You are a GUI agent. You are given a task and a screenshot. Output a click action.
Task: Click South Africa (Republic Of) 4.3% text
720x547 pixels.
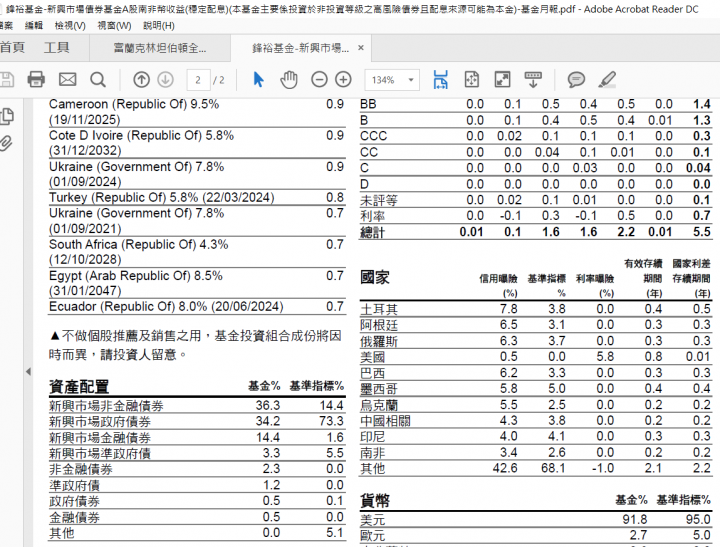(138, 244)
